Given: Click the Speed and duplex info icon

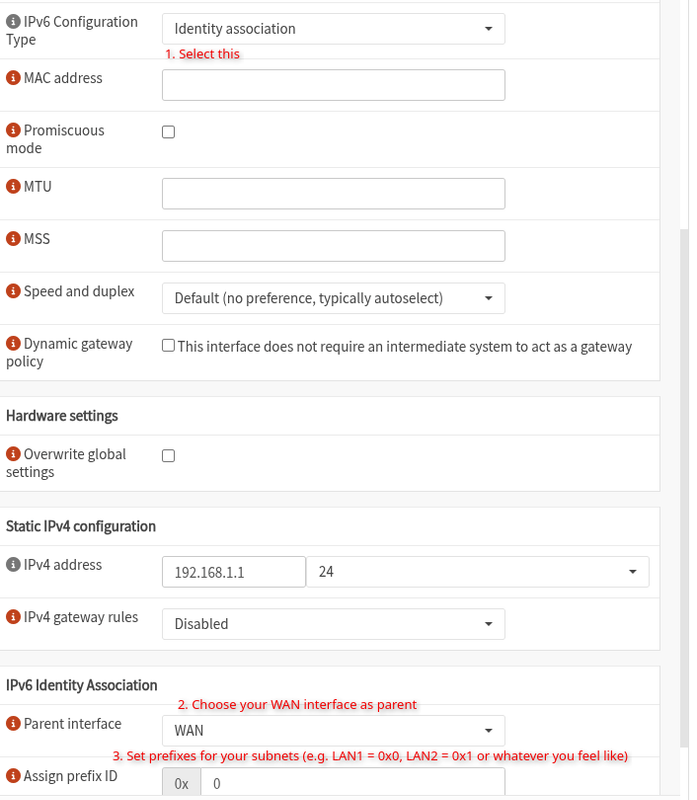Looking at the screenshot, I should [x=13, y=291].
